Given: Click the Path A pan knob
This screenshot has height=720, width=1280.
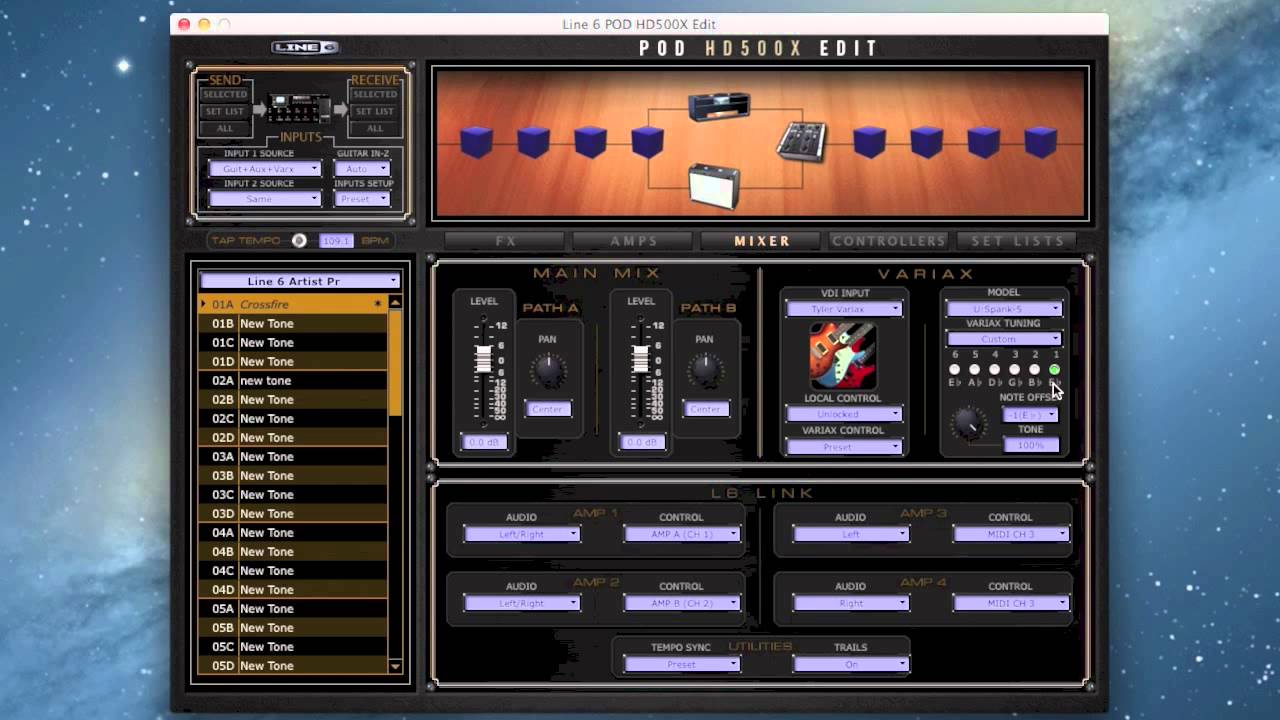Looking at the screenshot, I should click(x=547, y=371).
